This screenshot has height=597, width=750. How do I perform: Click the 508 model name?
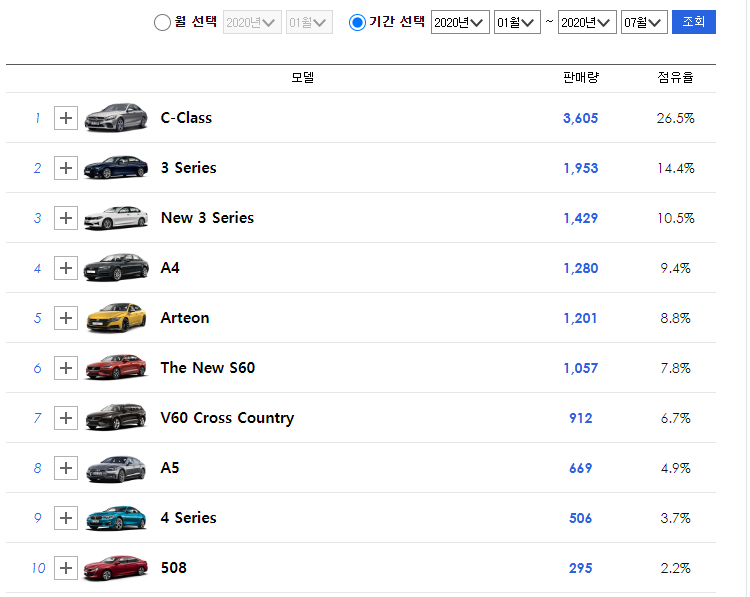[x=174, y=568]
